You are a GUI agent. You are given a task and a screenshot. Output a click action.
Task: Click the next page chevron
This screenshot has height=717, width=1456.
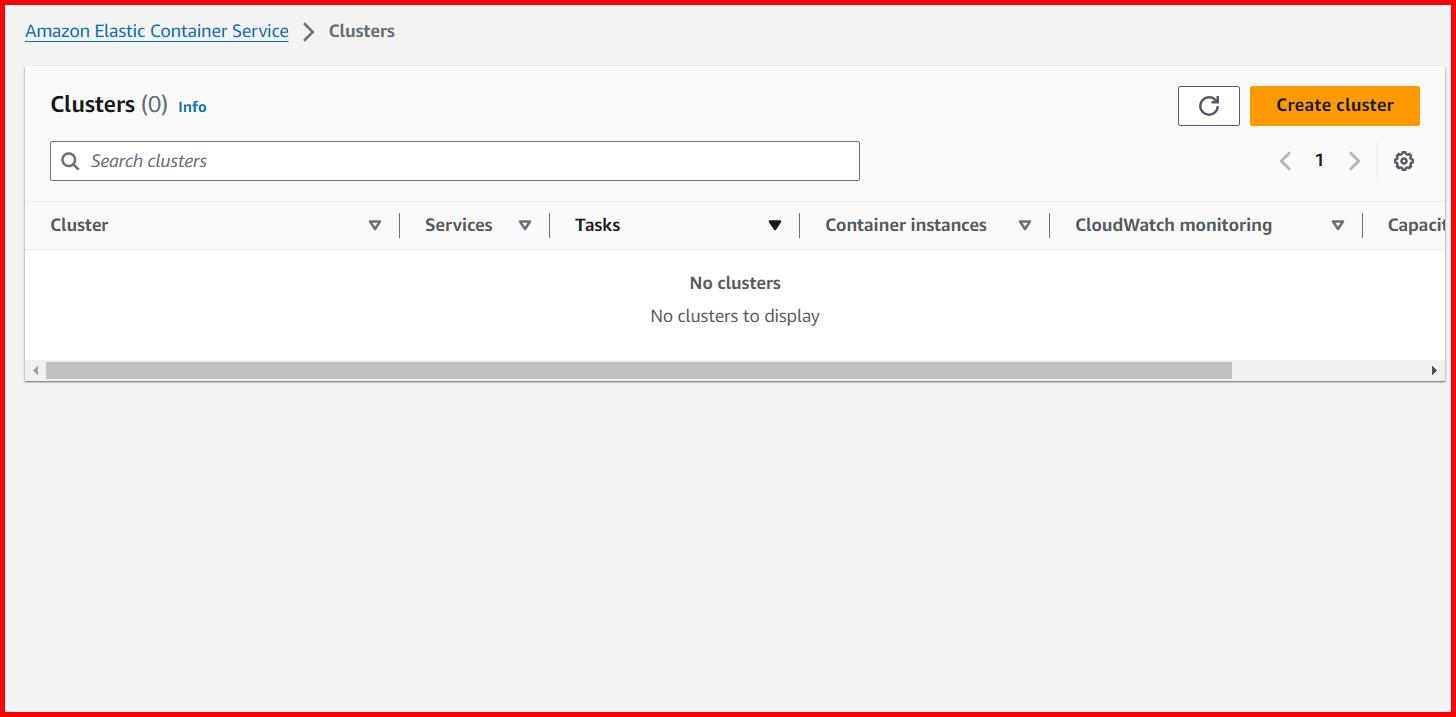[1354, 160]
